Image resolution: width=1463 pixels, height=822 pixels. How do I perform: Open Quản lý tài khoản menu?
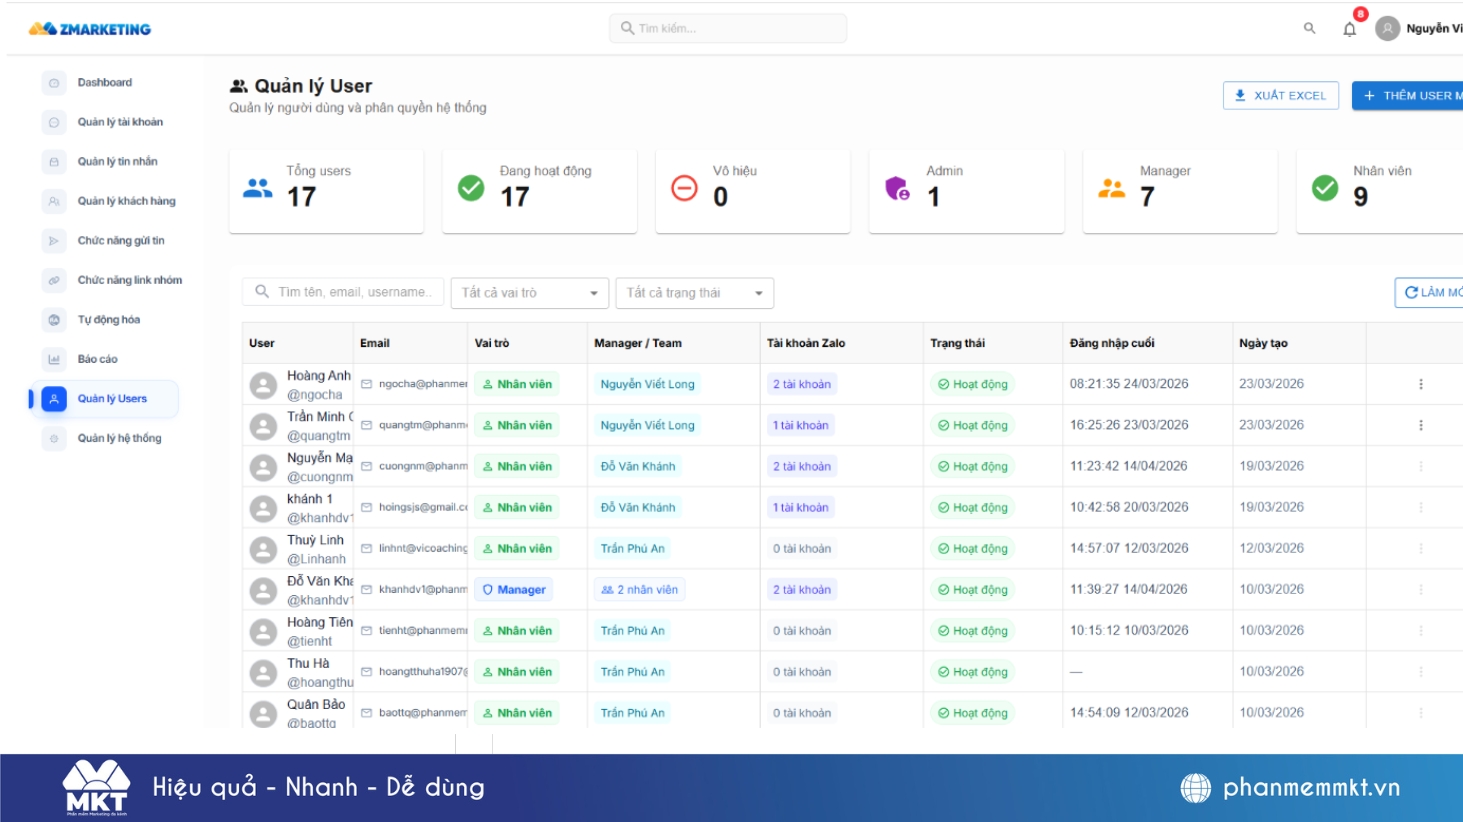pos(120,122)
